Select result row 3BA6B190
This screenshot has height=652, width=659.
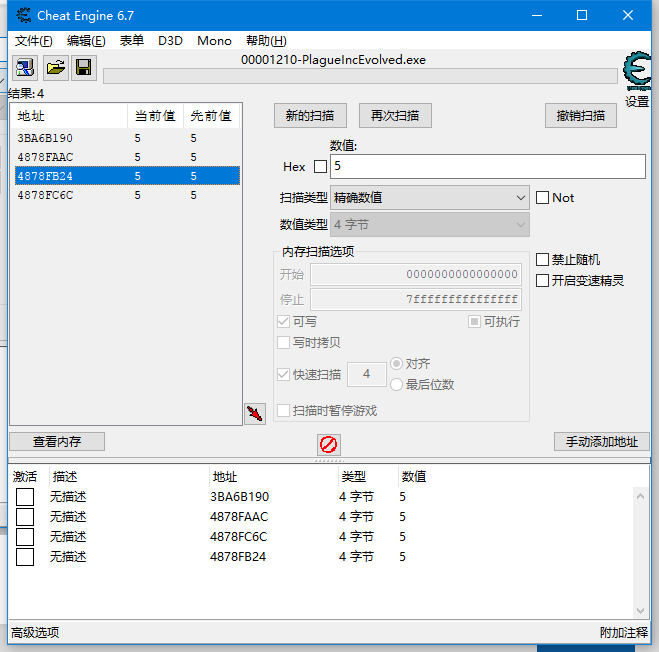(127, 138)
